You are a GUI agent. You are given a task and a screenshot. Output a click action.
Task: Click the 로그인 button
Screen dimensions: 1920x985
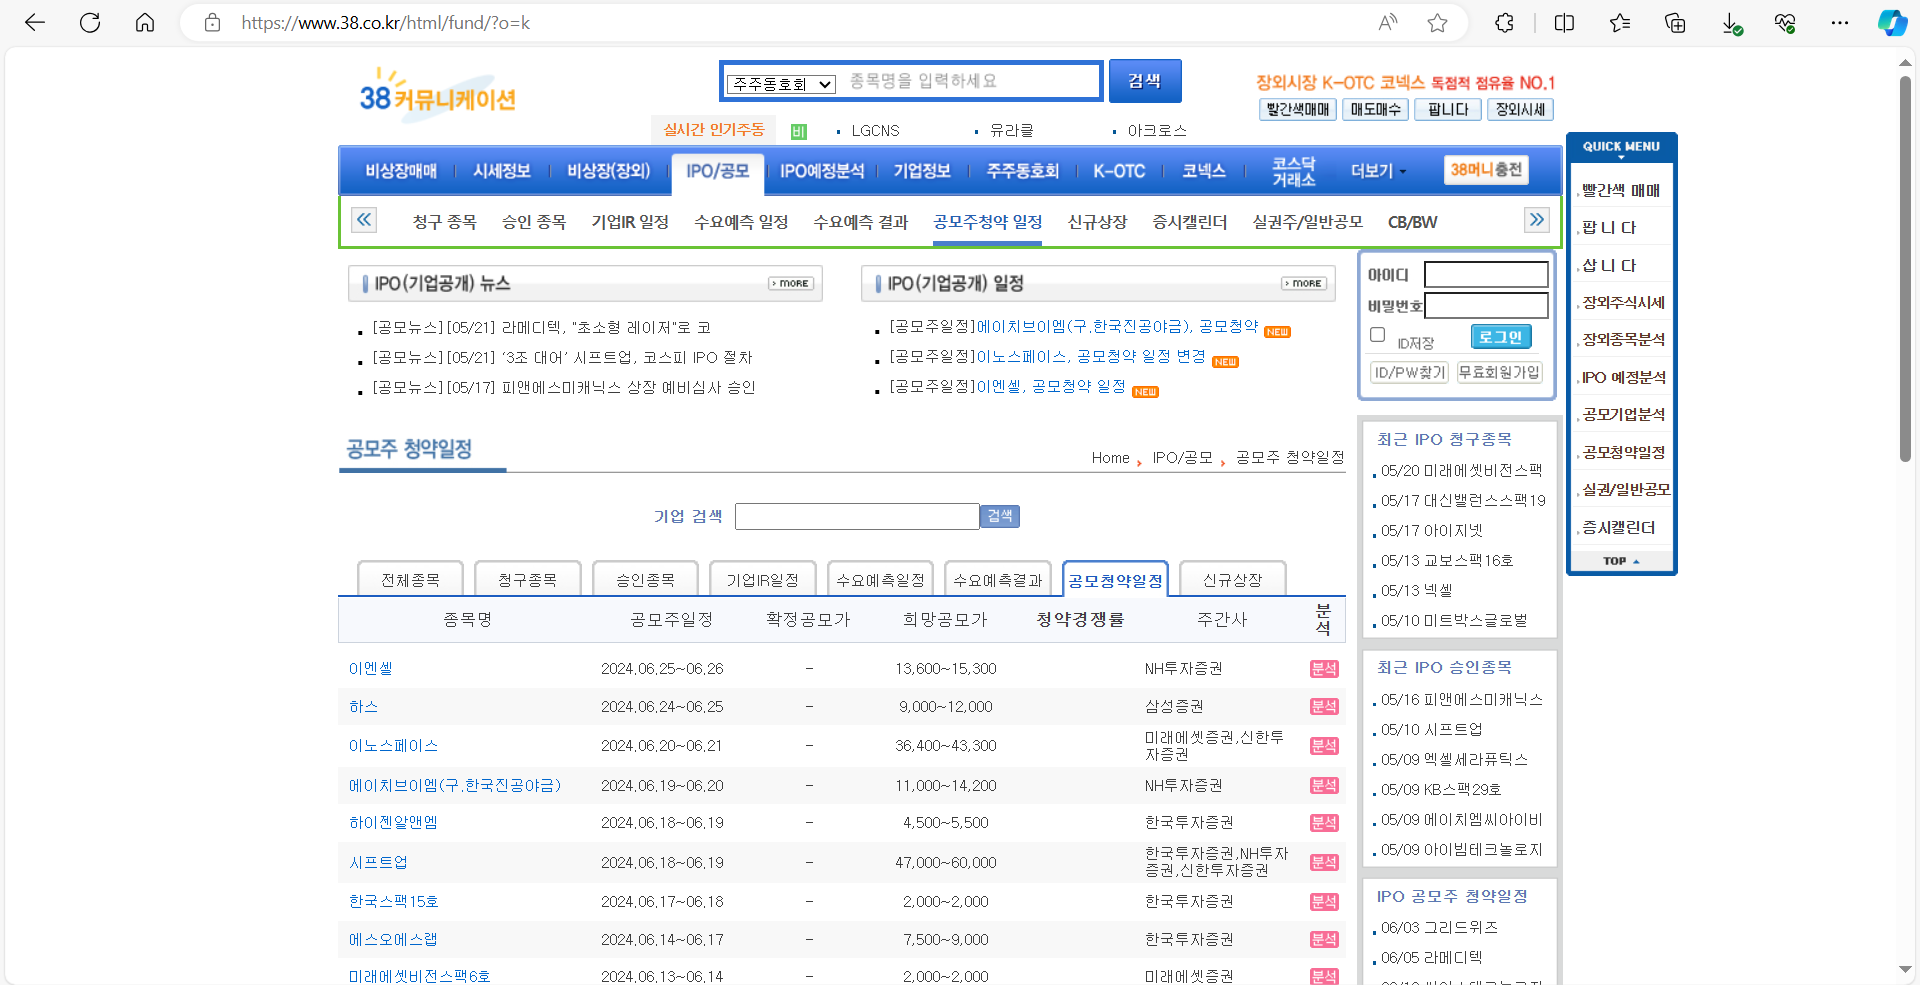click(1501, 337)
